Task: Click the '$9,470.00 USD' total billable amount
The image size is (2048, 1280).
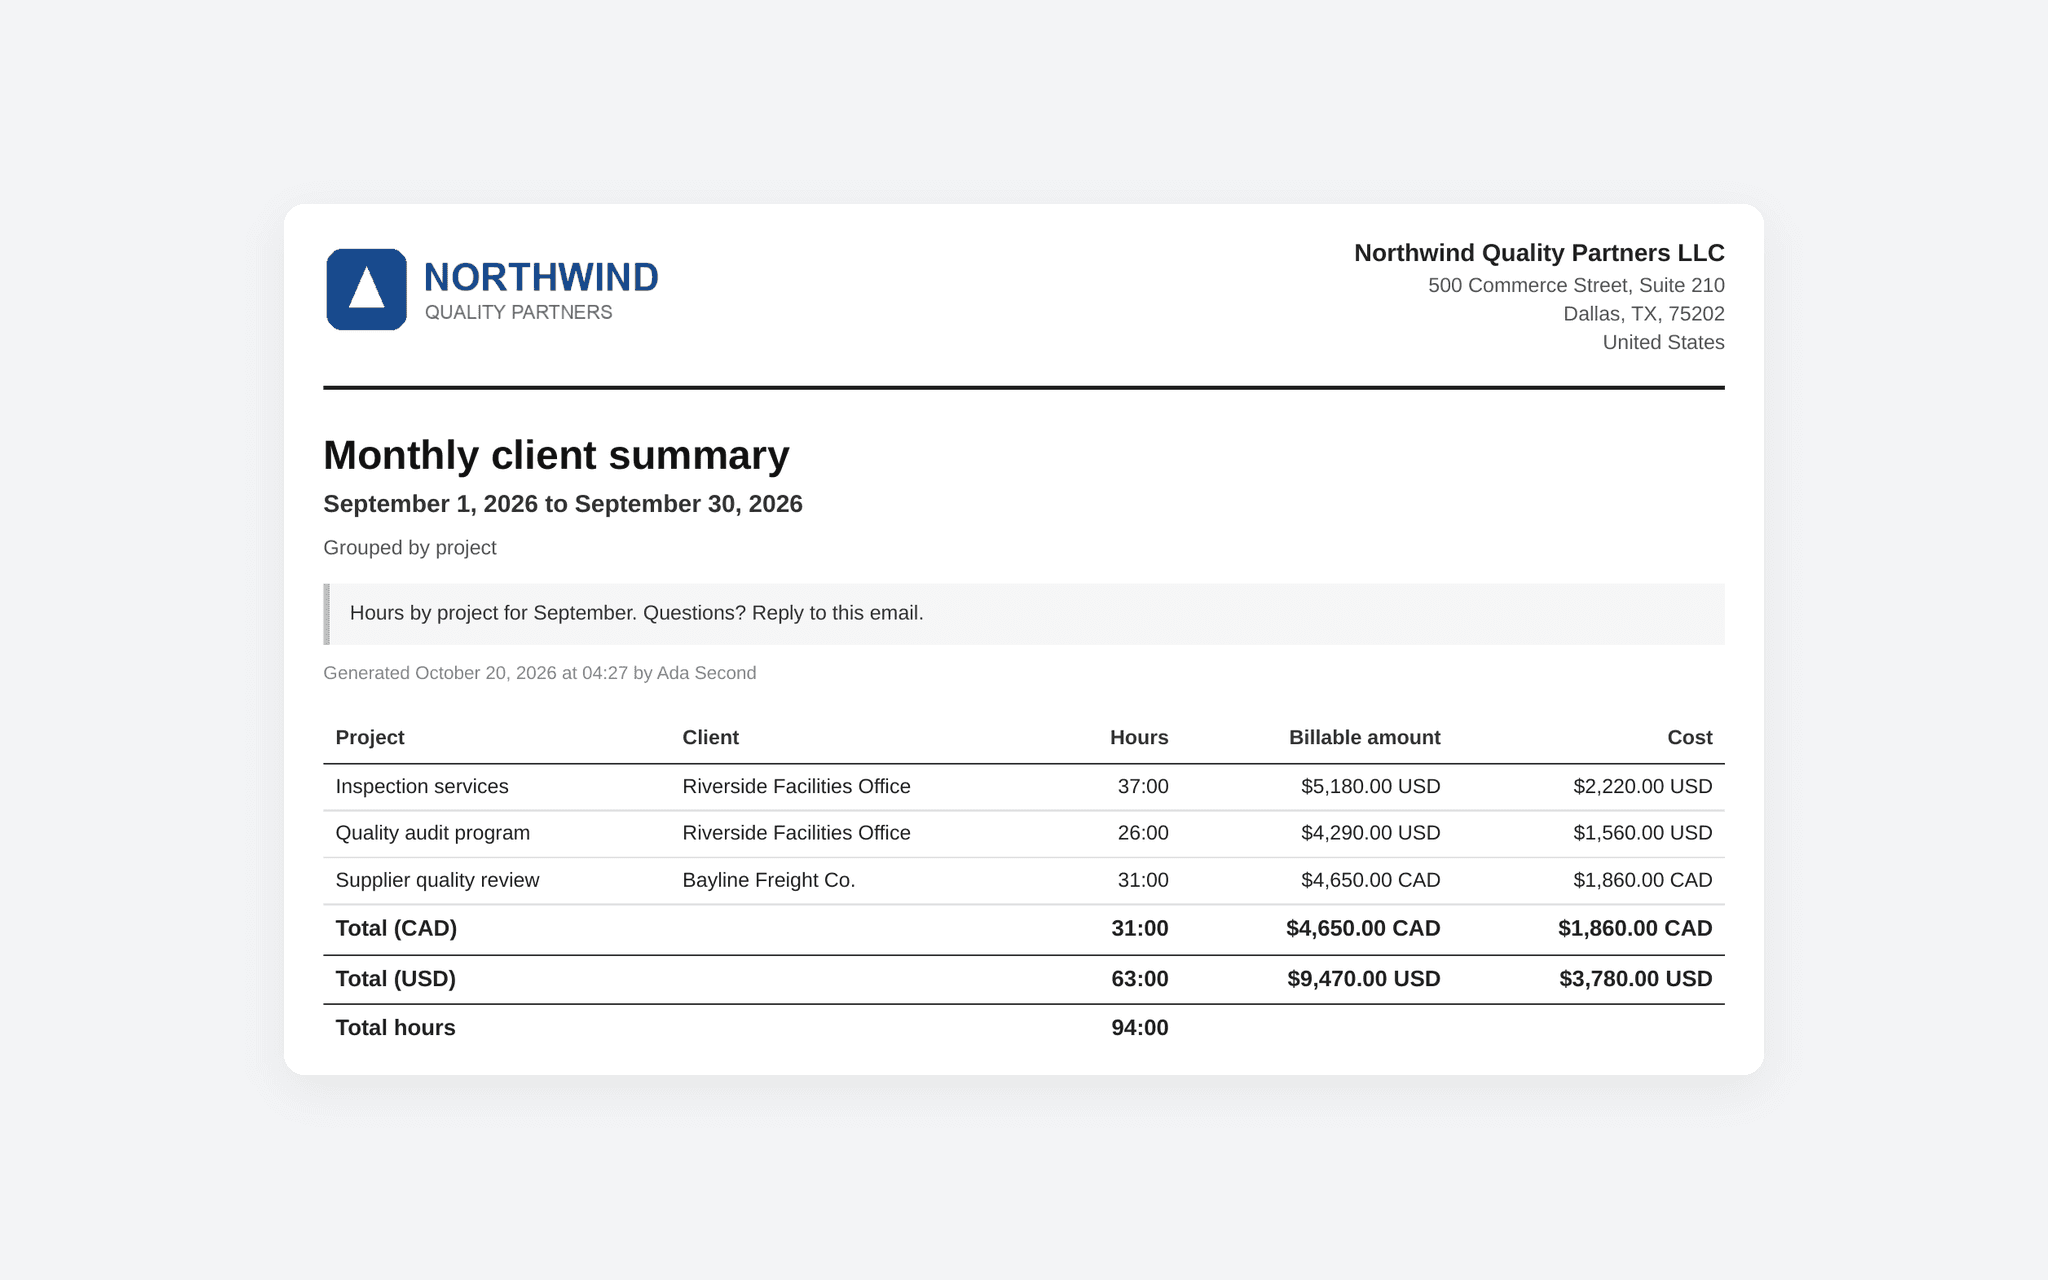Action: [x=1364, y=979]
